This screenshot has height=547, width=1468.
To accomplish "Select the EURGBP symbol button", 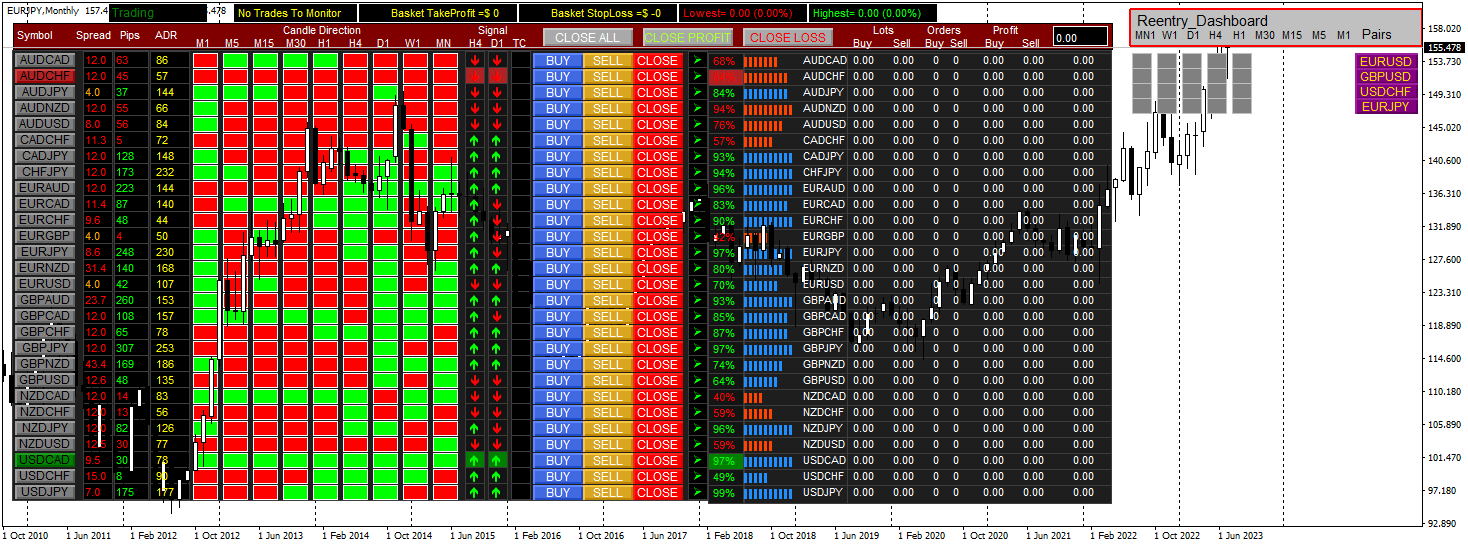I will (45, 237).
